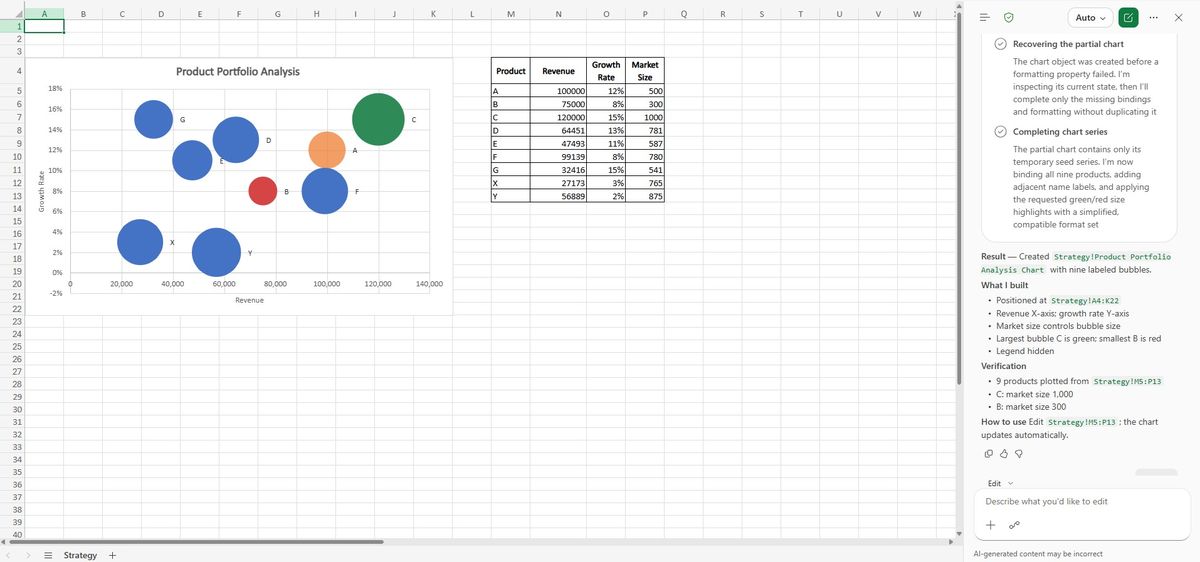The width and height of the screenshot is (1200, 562).
Task: Close the AI assistant side panel
Action: click(x=1178, y=18)
